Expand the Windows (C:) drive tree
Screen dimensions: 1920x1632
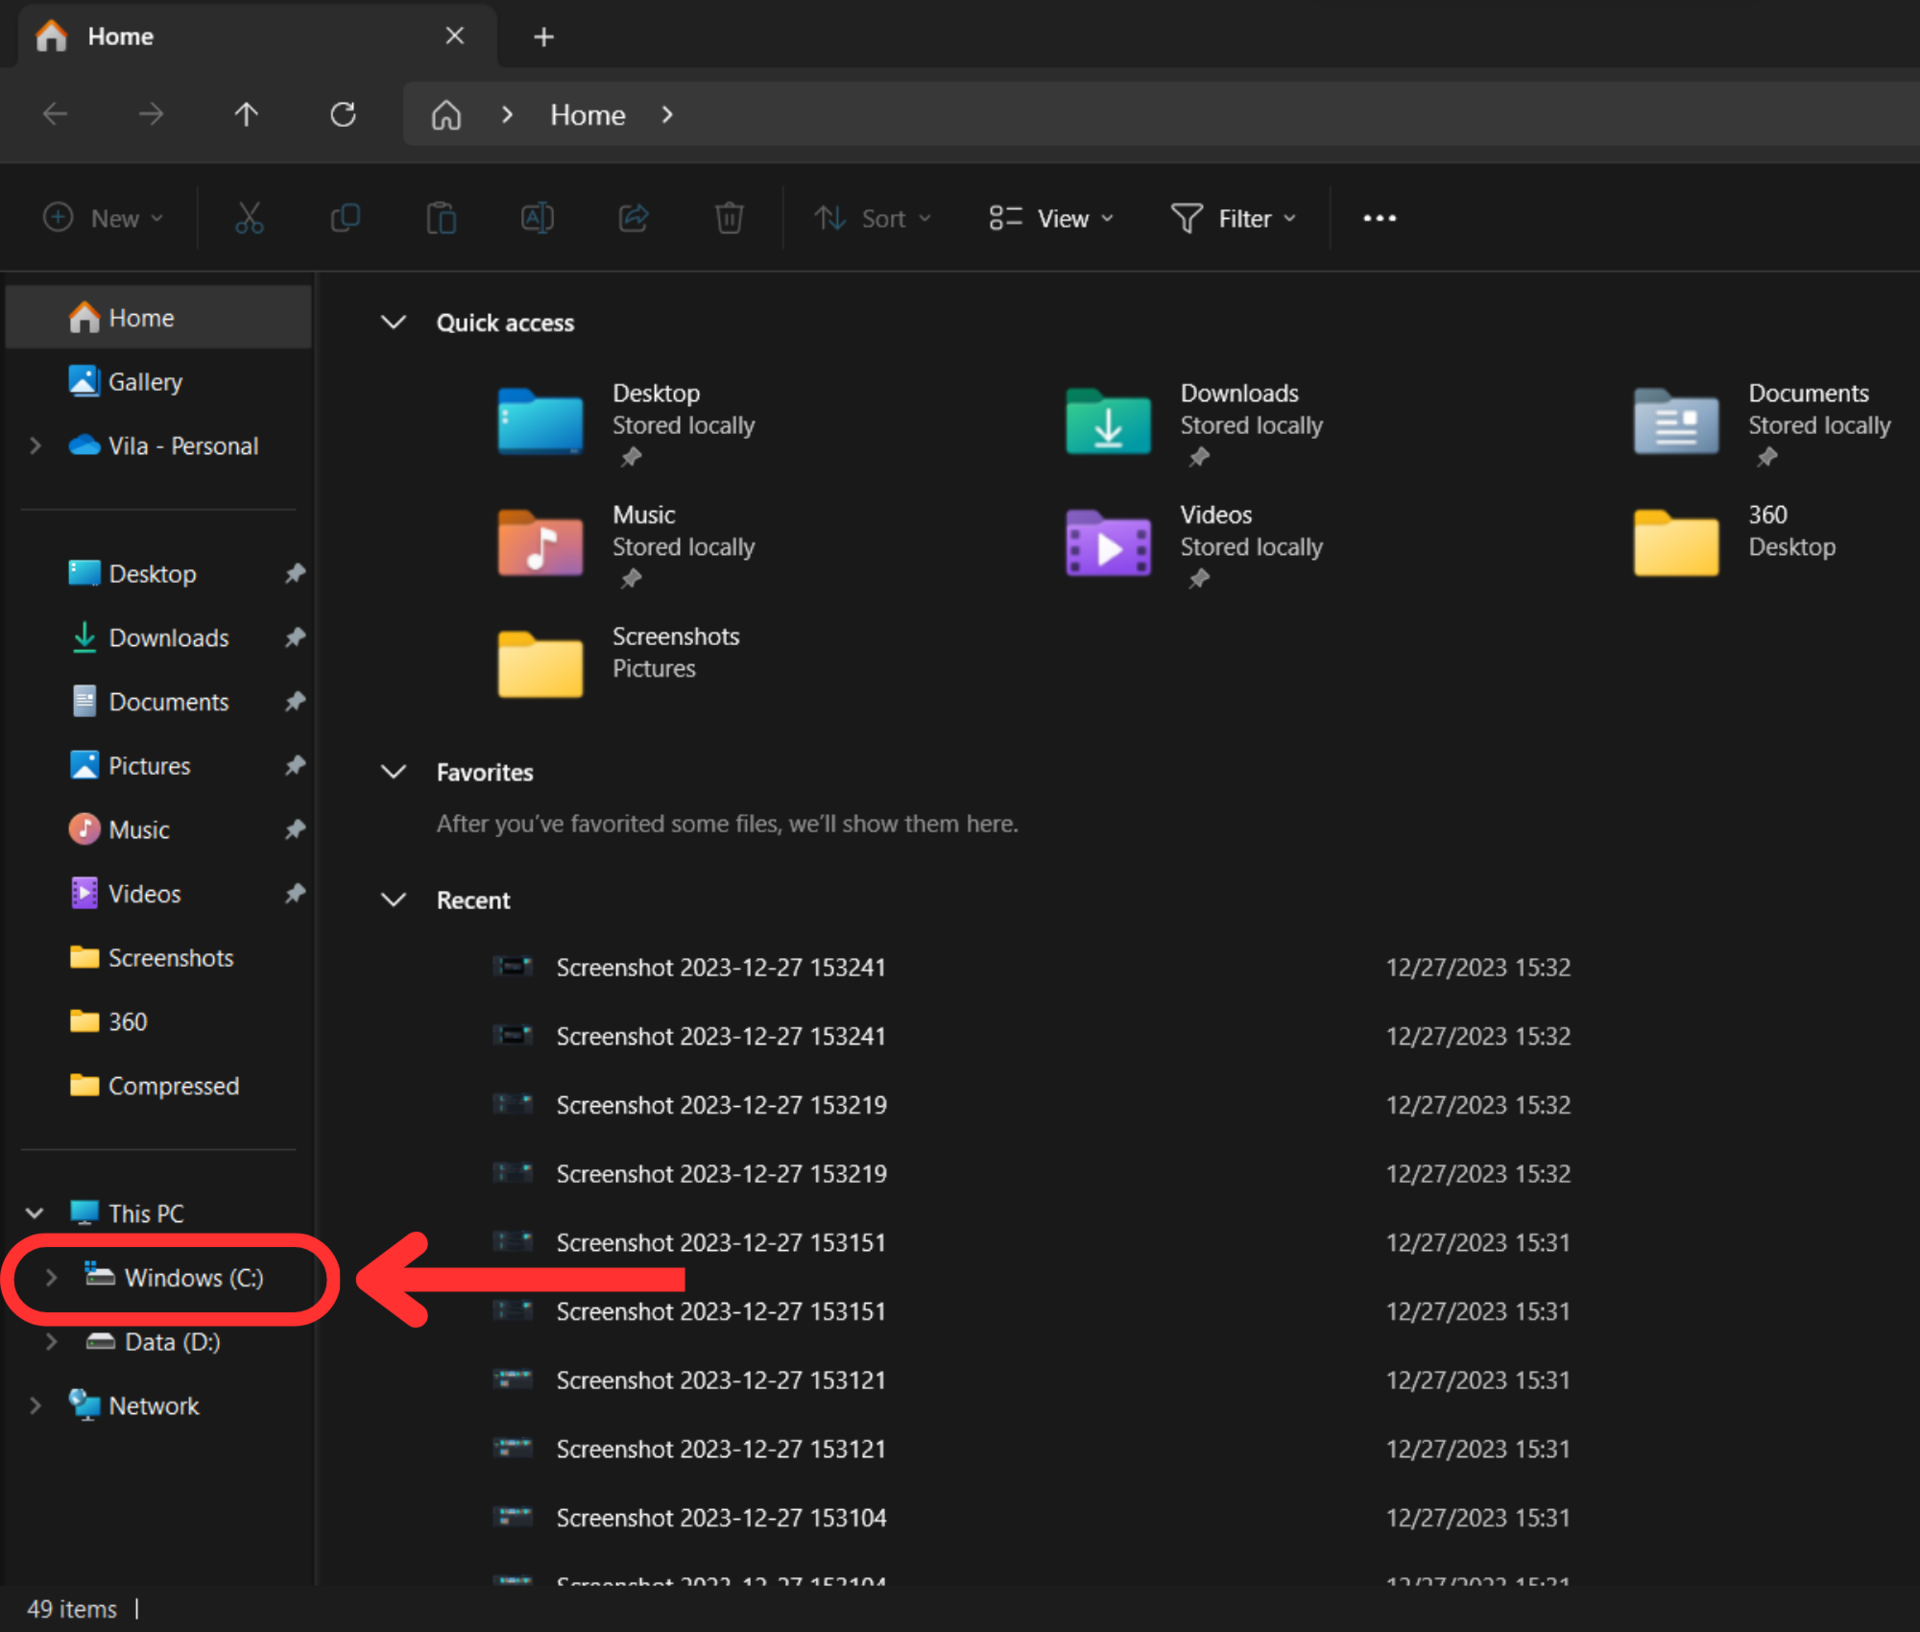[x=51, y=1277]
